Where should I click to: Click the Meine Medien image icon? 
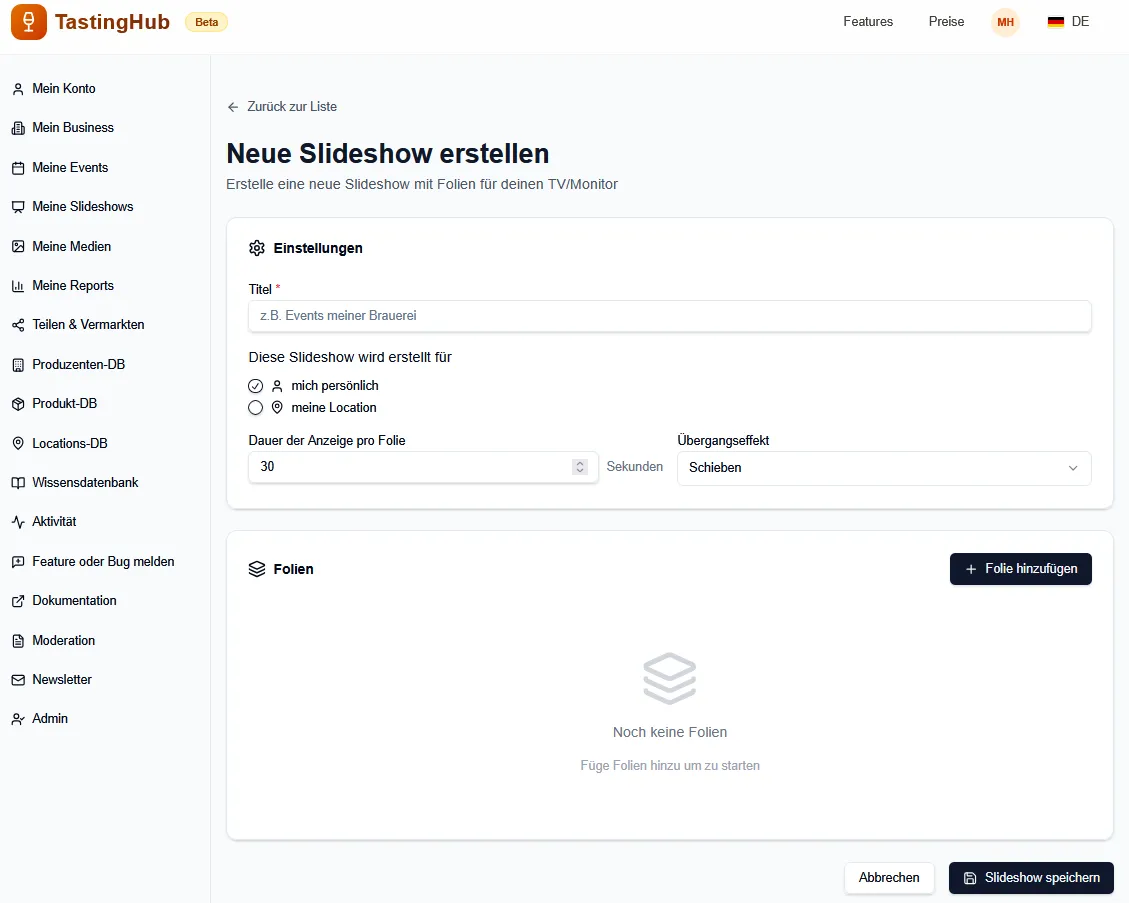tap(17, 246)
